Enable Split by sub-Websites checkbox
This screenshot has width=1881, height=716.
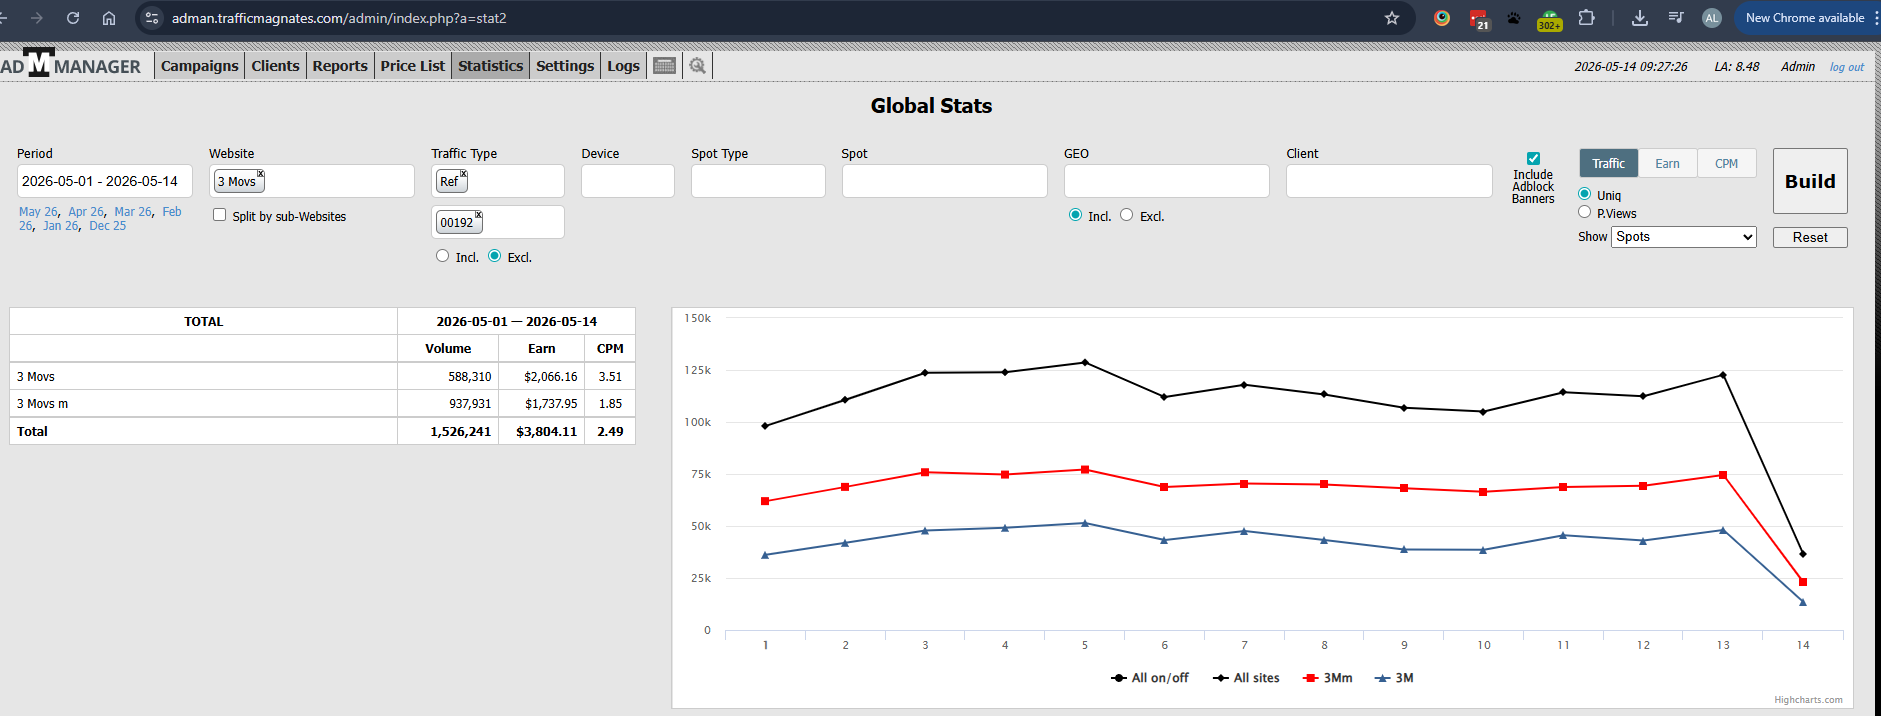[x=219, y=215]
